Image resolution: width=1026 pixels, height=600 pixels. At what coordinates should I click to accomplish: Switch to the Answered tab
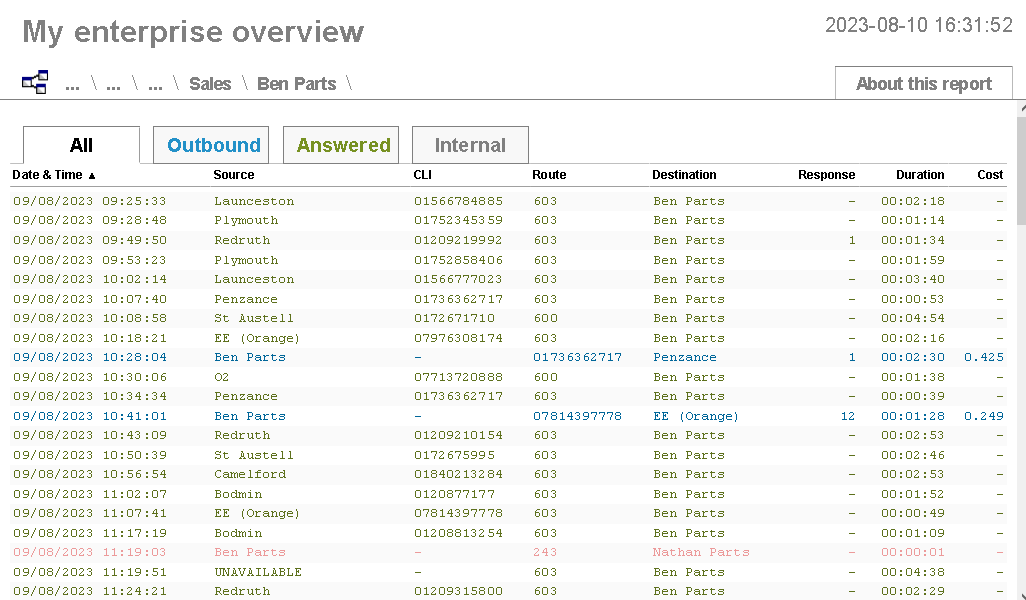click(x=340, y=144)
